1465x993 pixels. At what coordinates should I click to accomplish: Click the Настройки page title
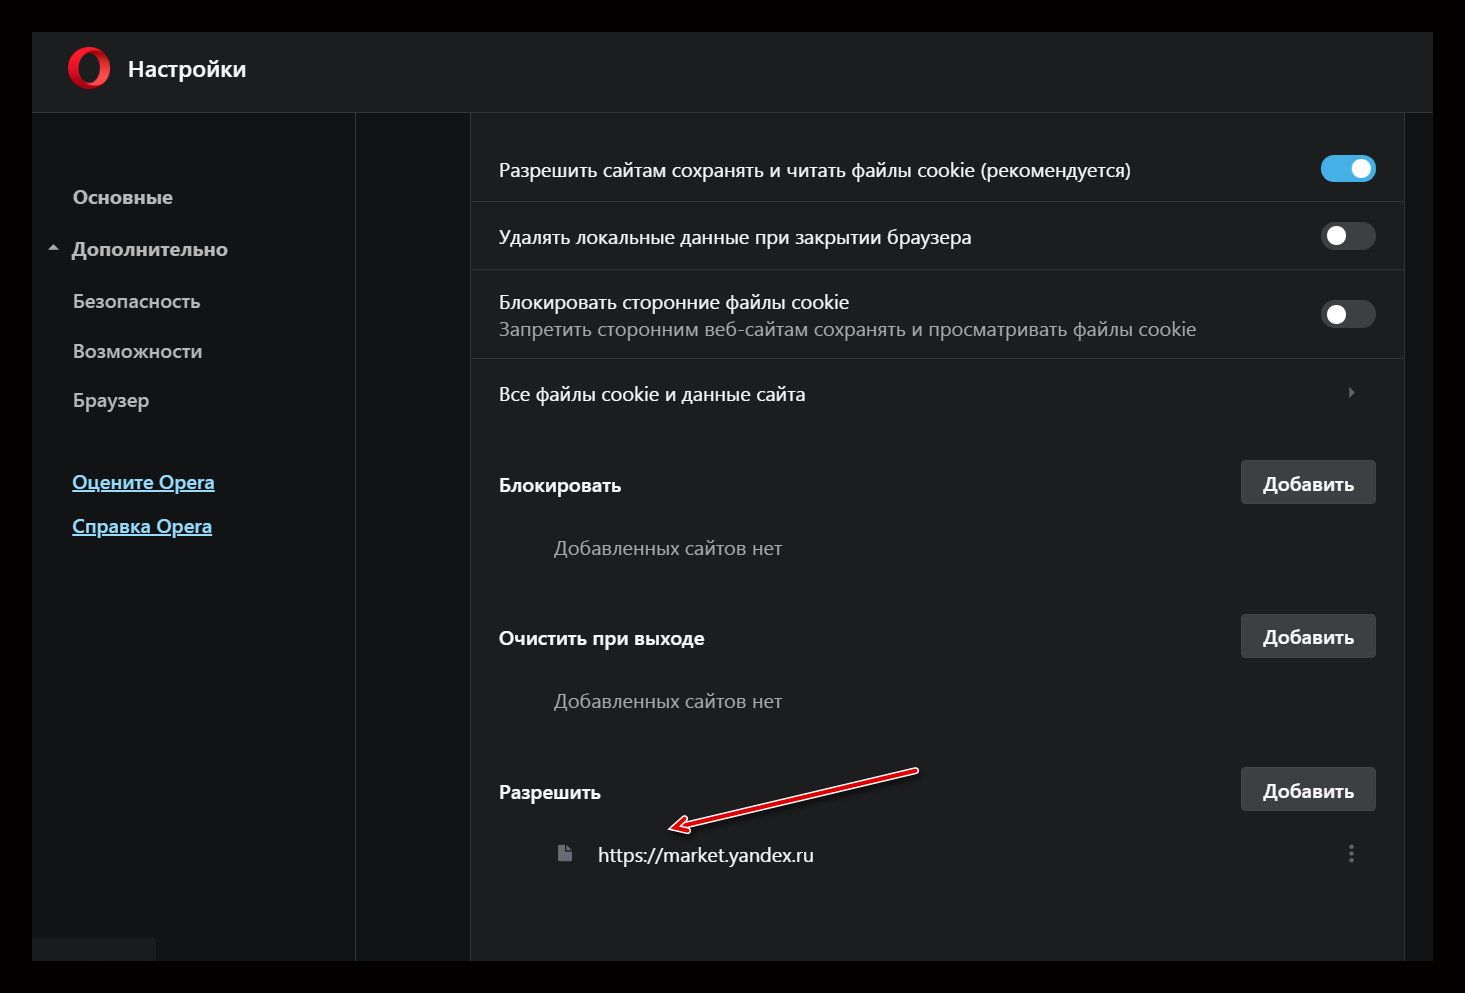187,69
